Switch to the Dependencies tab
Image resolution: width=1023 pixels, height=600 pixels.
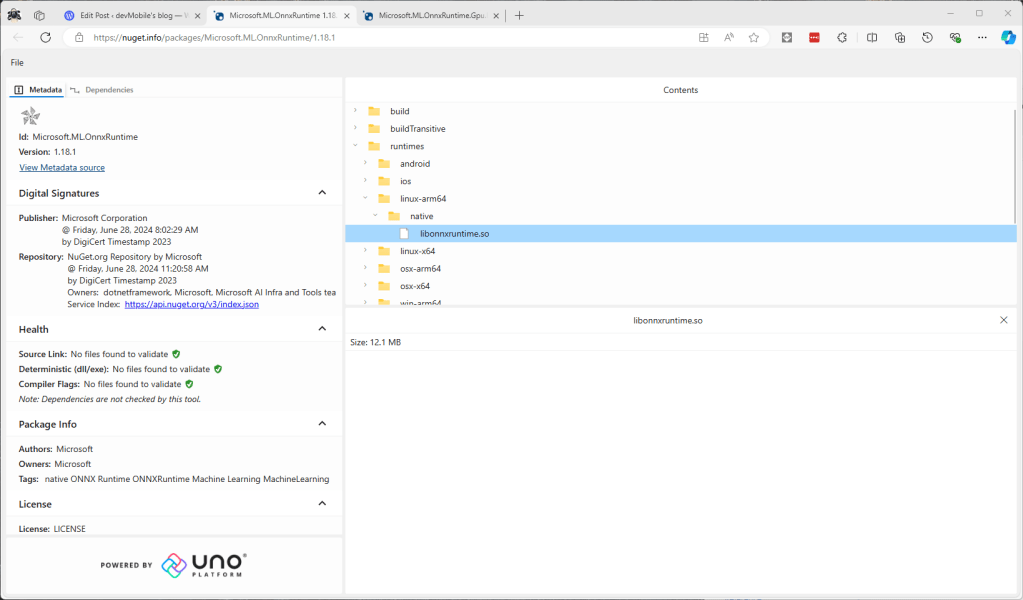pyautogui.click(x=108, y=90)
